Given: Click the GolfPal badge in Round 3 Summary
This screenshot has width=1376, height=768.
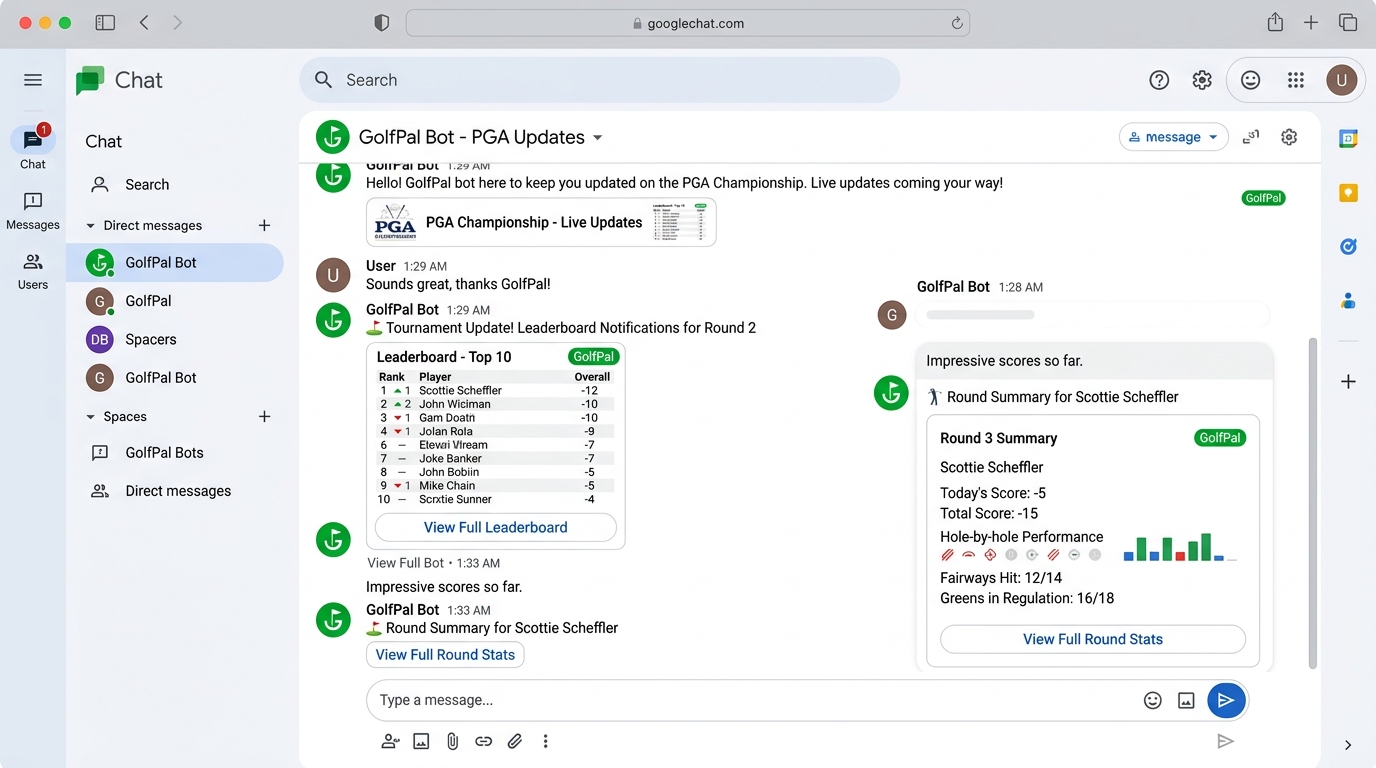Looking at the screenshot, I should click(1220, 438).
